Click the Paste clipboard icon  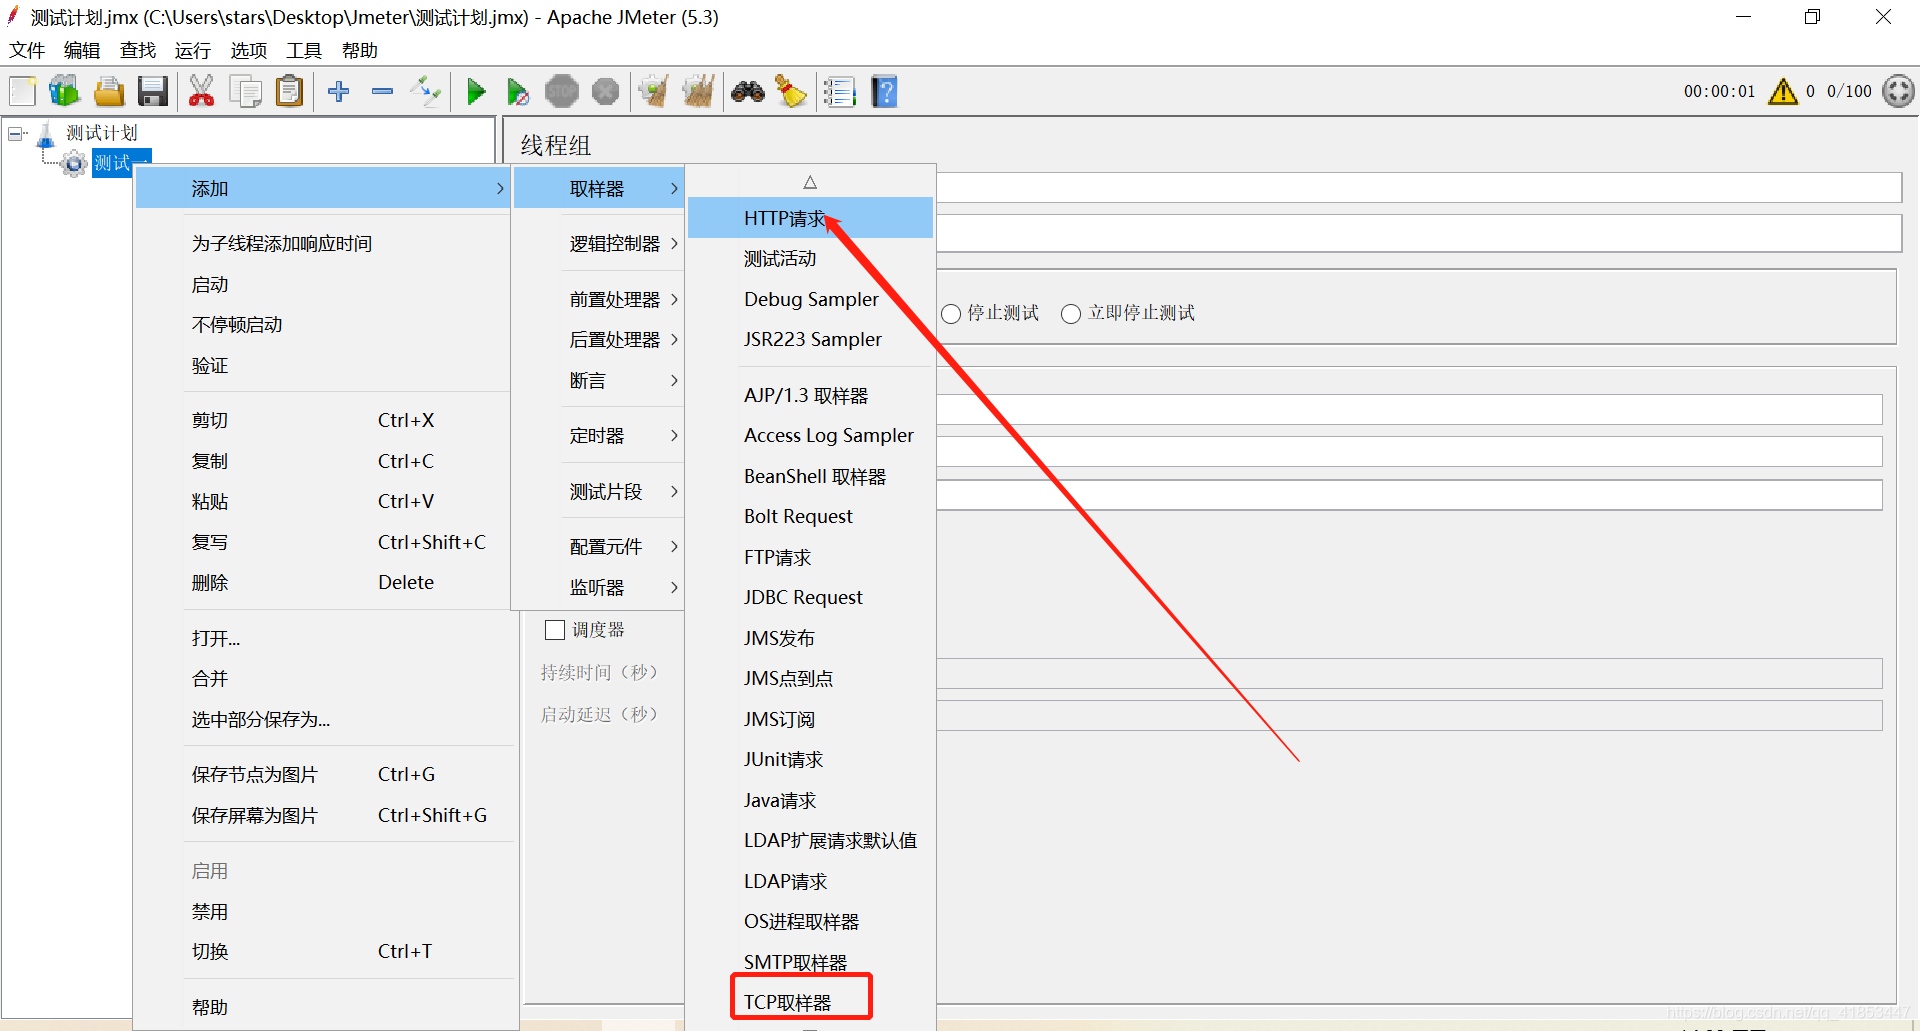289,92
